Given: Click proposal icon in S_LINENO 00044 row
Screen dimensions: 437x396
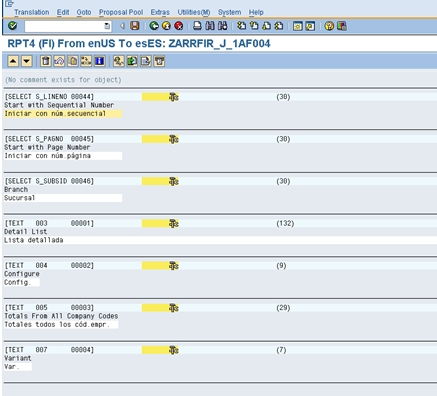Looking at the screenshot, I should (x=174, y=97).
